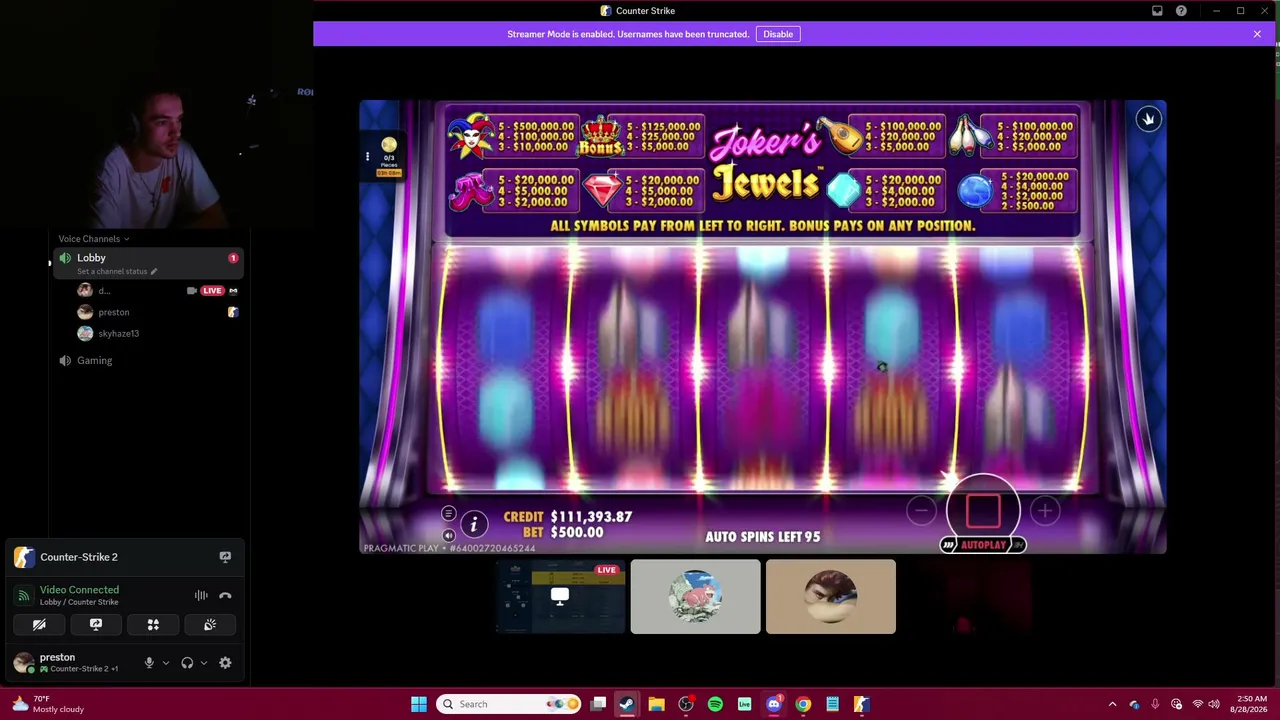Open Spotify from the taskbar
The width and height of the screenshot is (1280, 720).
point(715,704)
